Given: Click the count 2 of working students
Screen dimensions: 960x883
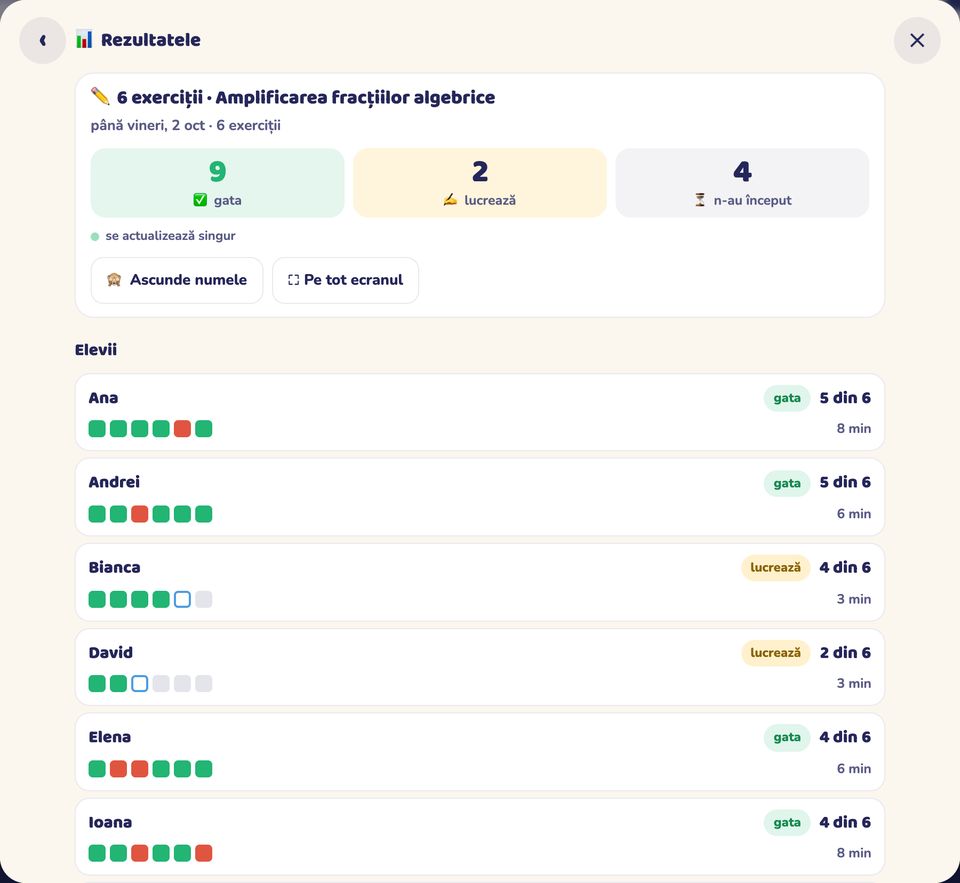Looking at the screenshot, I should pyautogui.click(x=480, y=171).
